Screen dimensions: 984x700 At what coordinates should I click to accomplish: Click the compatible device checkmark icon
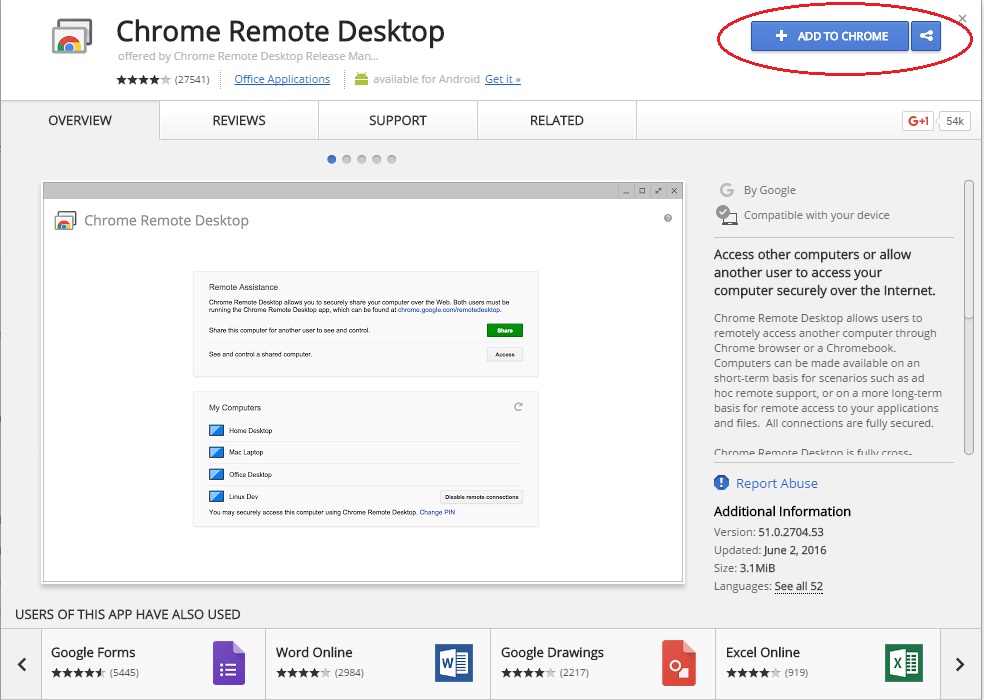[x=726, y=215]
